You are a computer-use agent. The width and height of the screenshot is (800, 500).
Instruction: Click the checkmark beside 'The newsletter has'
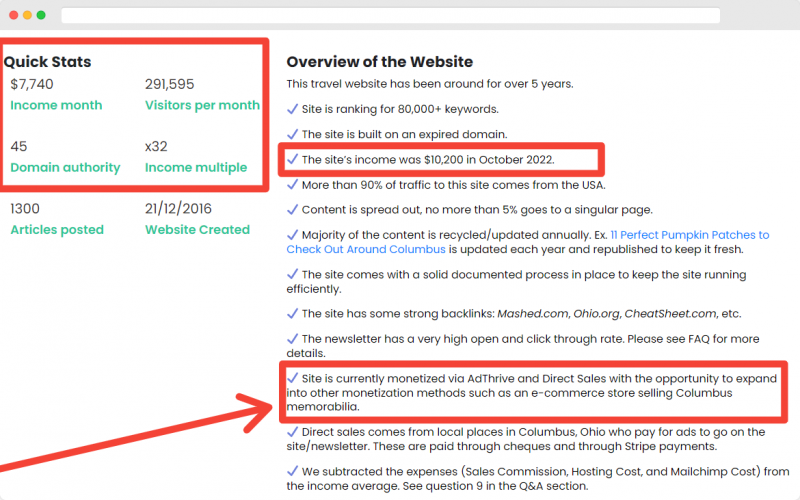tap(292, 338)
